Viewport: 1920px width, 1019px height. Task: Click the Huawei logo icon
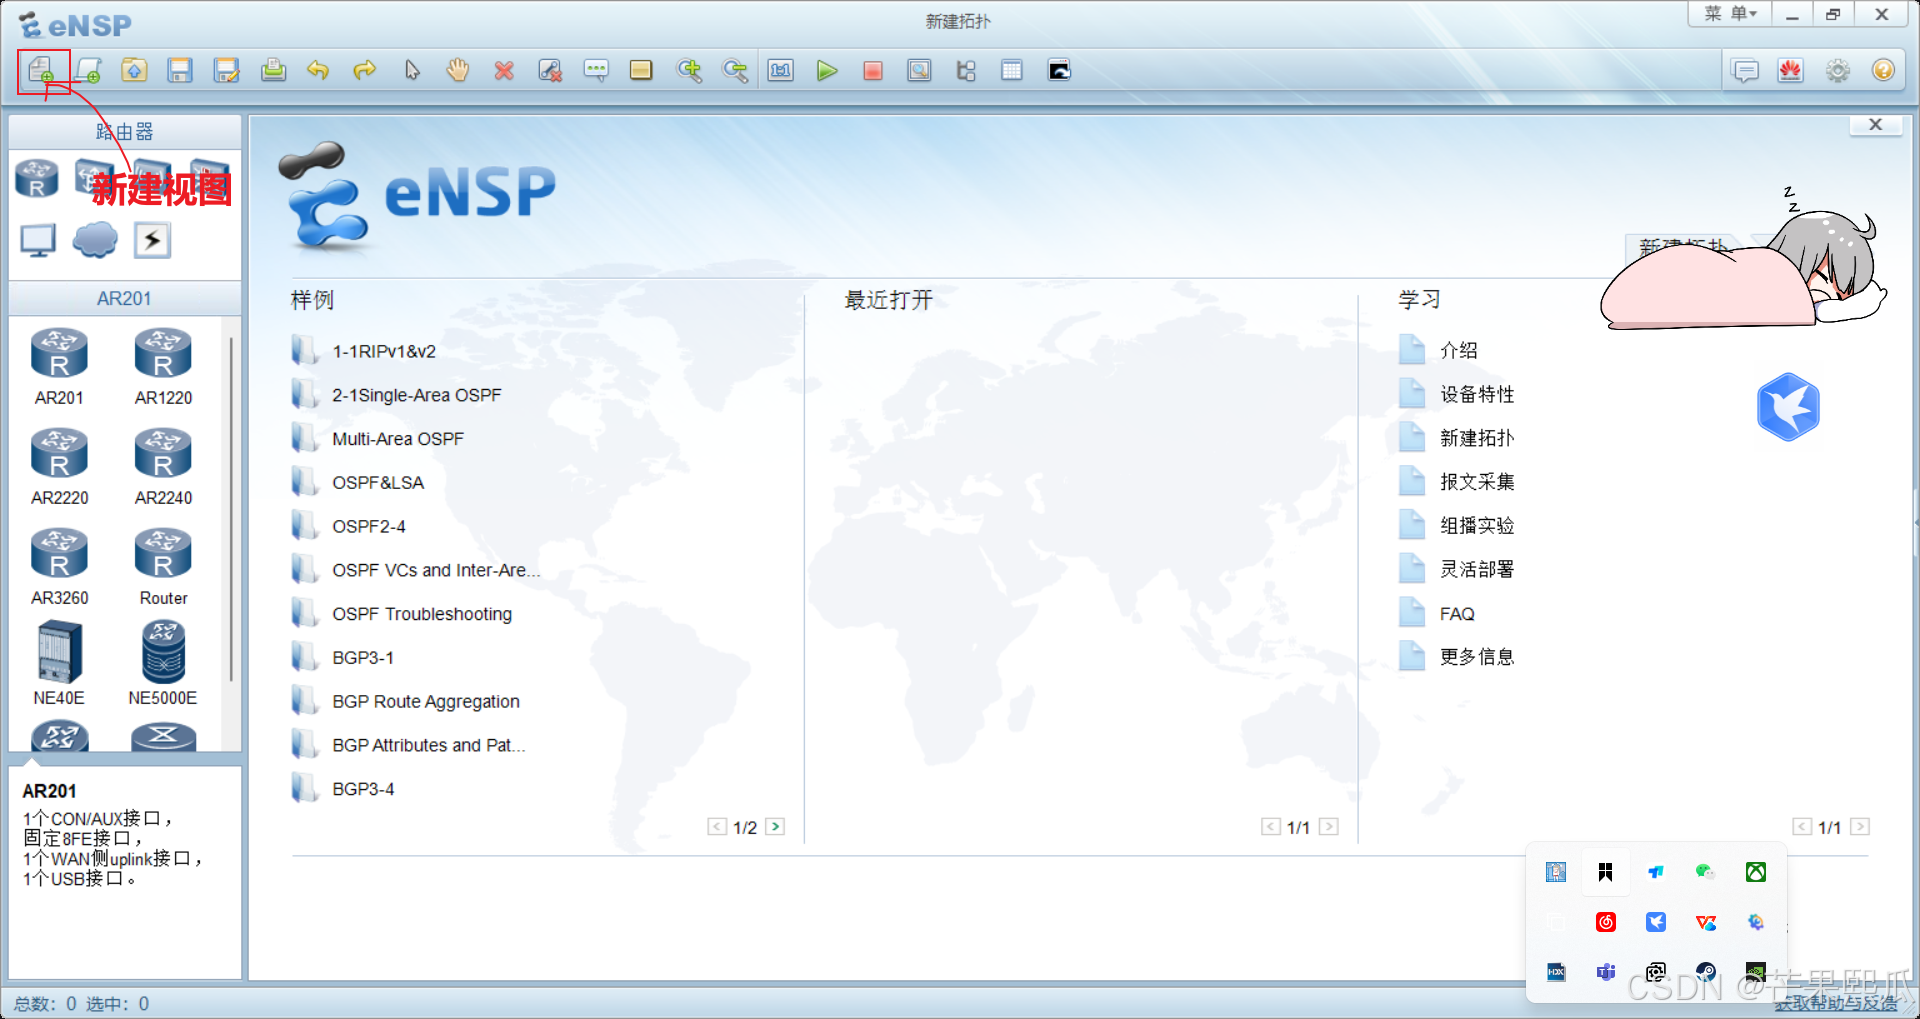pyautogui.click(x=1791, y=71)
